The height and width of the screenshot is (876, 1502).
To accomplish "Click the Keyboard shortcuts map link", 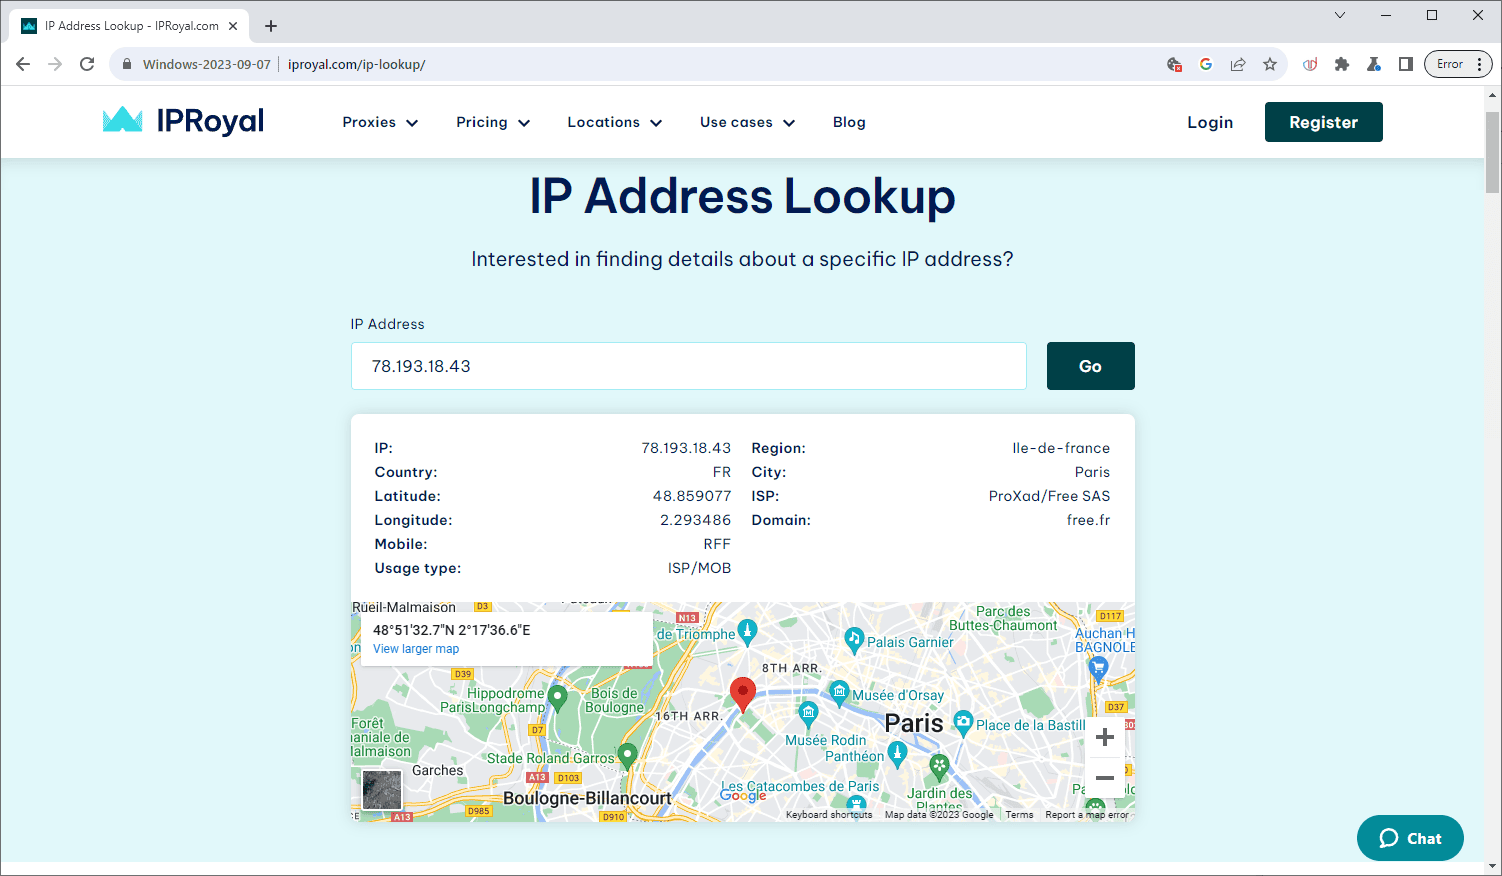I will point(829,815).
